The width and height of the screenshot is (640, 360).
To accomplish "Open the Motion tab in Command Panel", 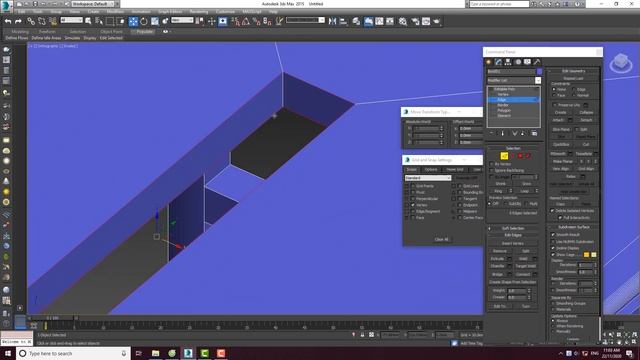I will [x=518, y=62].
